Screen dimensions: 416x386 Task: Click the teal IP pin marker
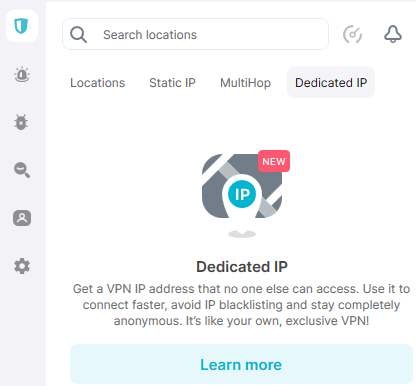tap(242, 194)
